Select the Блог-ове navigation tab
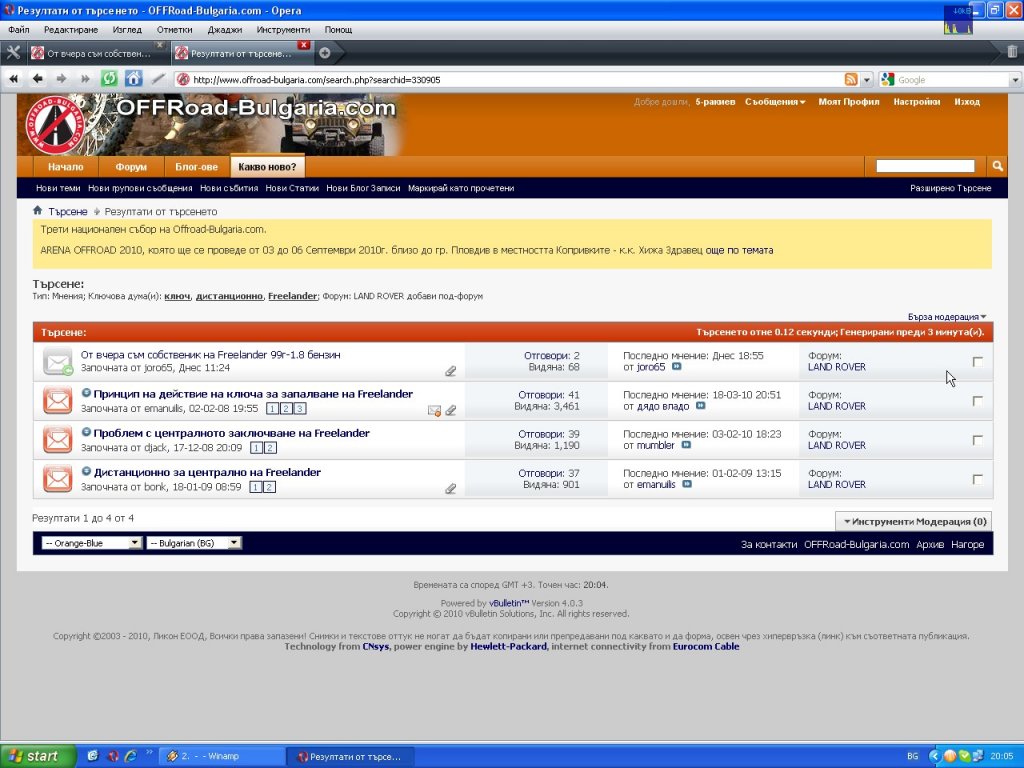Screen dimensions: 1024x768 pos(197,167)
